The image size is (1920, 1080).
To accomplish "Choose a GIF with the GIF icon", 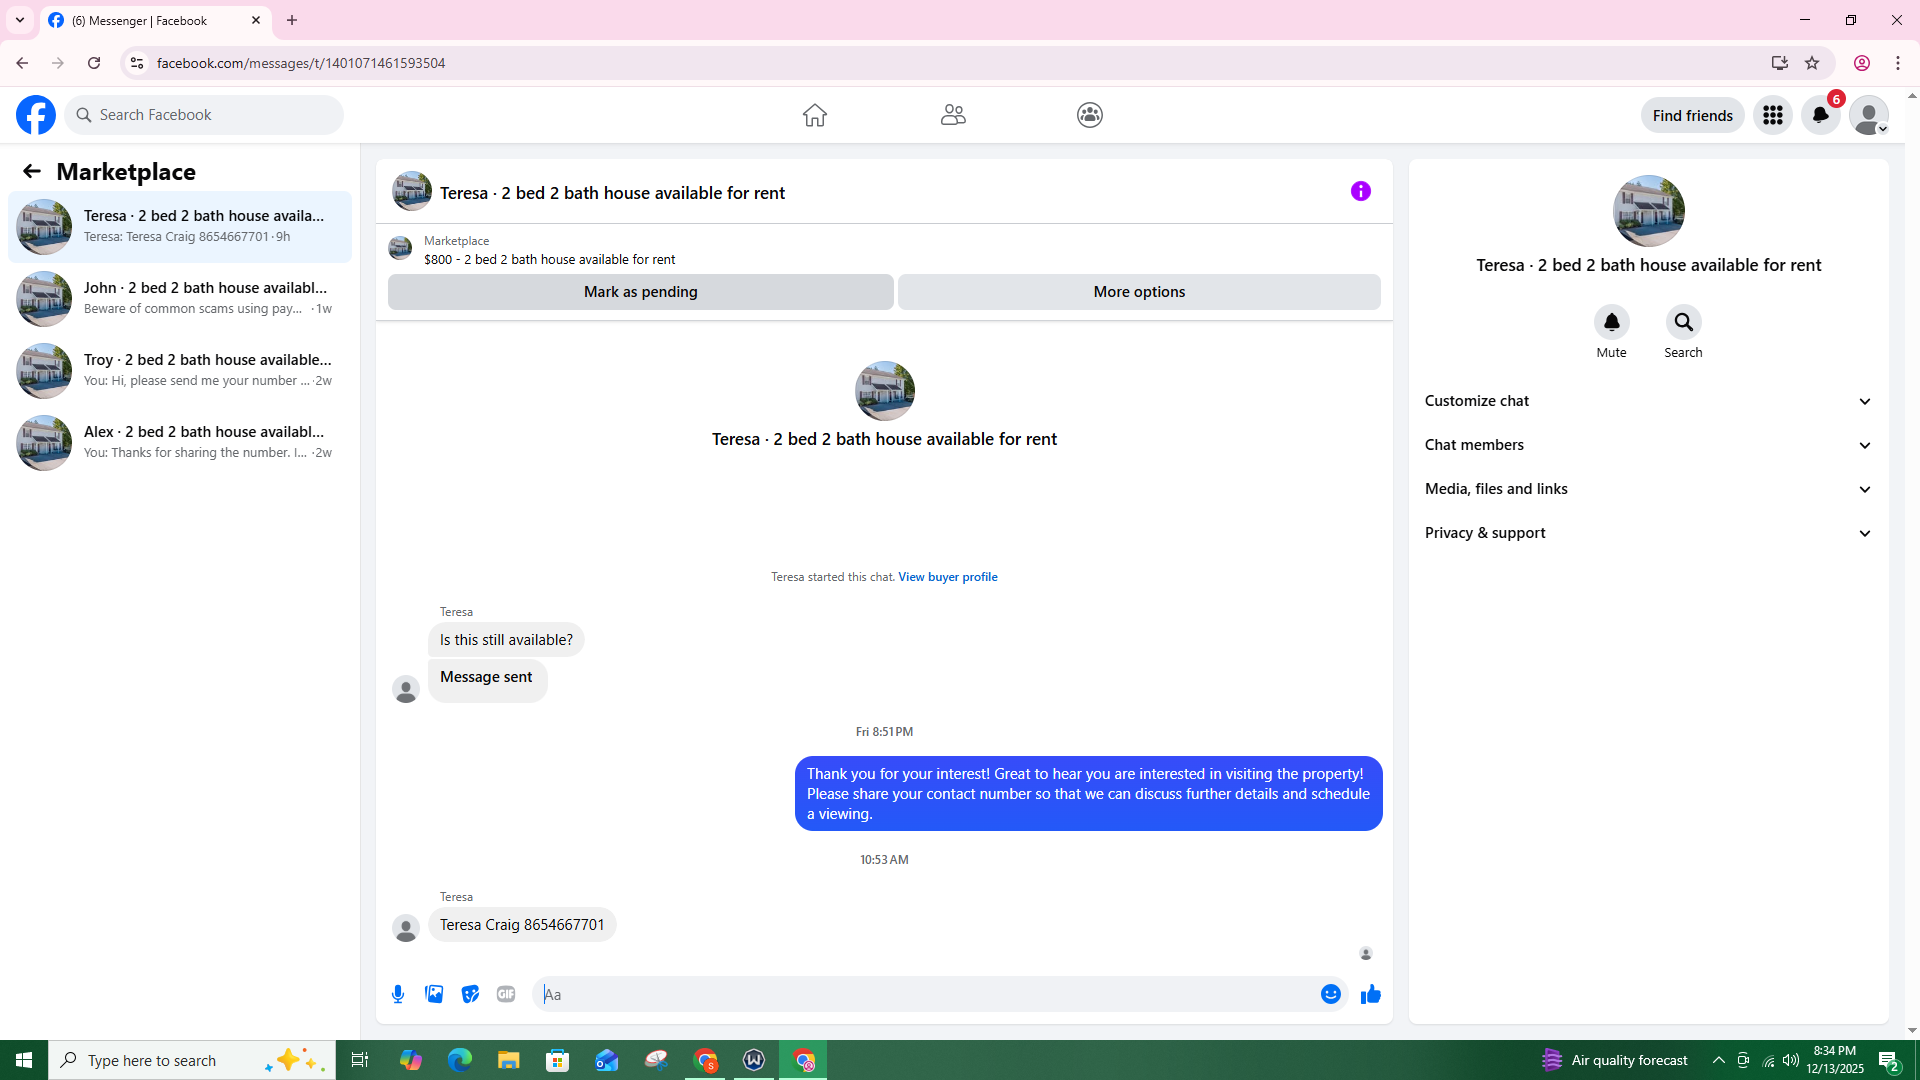I will tap(506, 994).
